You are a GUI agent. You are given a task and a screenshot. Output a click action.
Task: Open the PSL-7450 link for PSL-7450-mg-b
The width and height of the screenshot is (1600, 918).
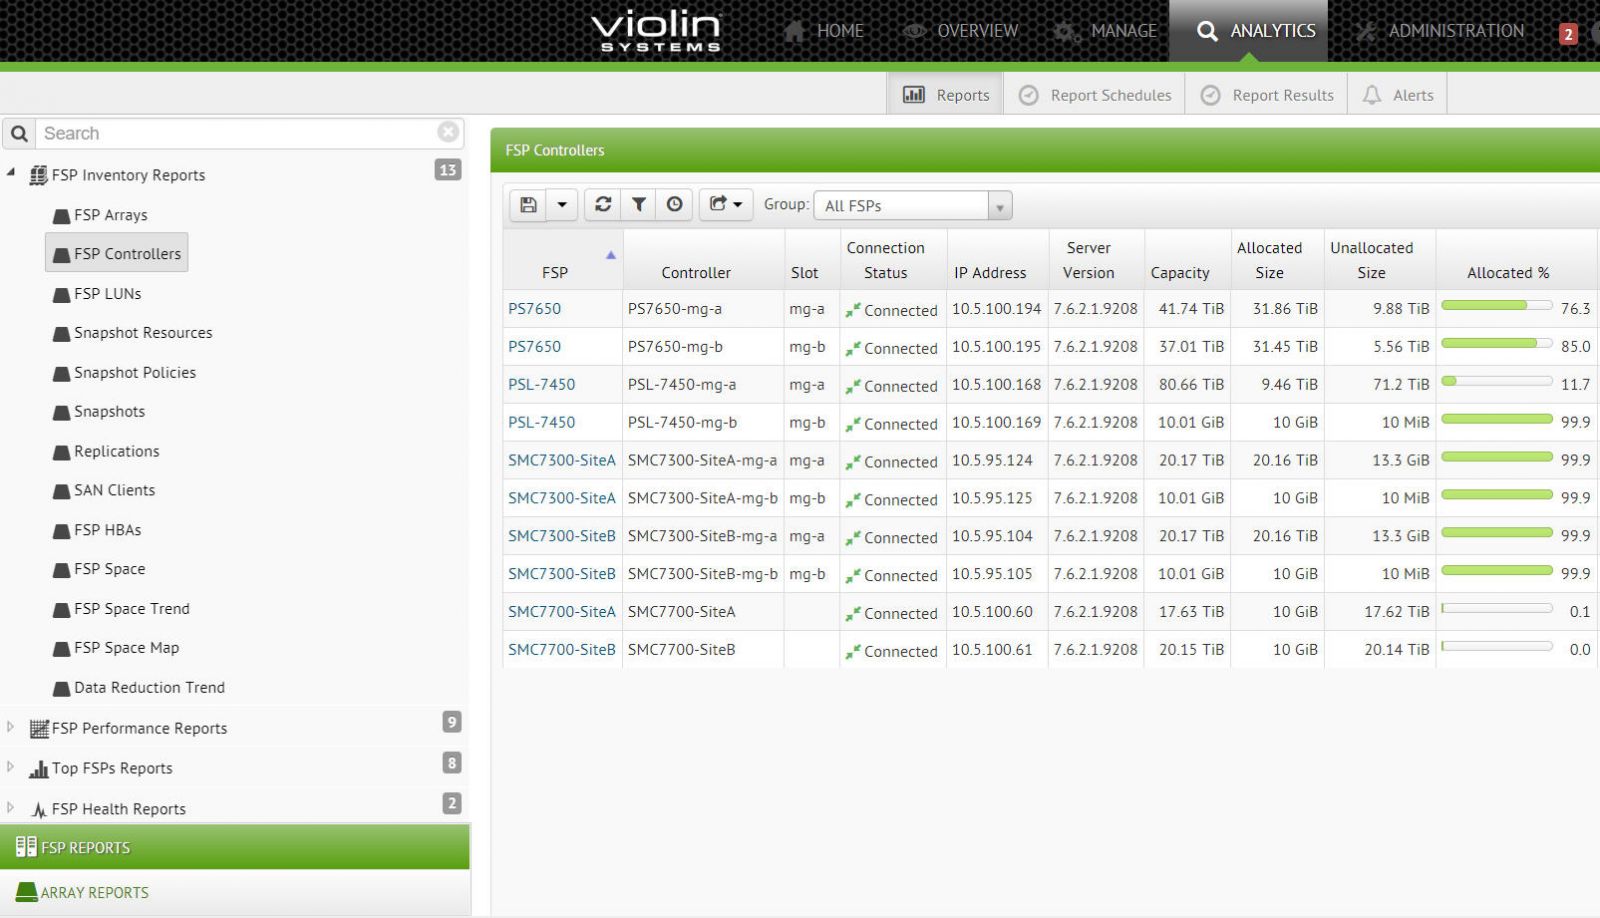(541, 422)
